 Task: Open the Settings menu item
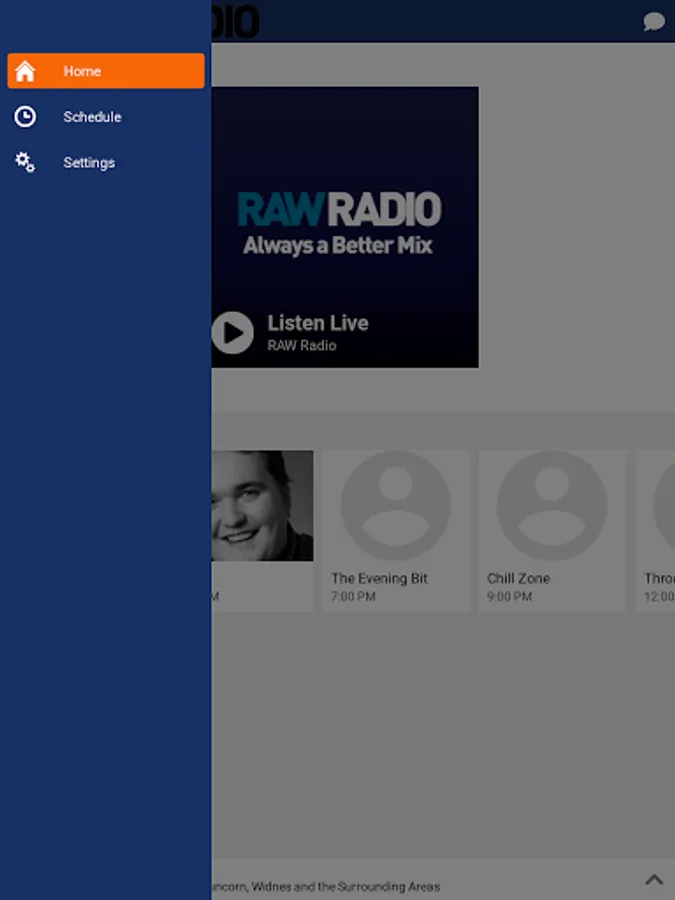[x=106, y=162]
